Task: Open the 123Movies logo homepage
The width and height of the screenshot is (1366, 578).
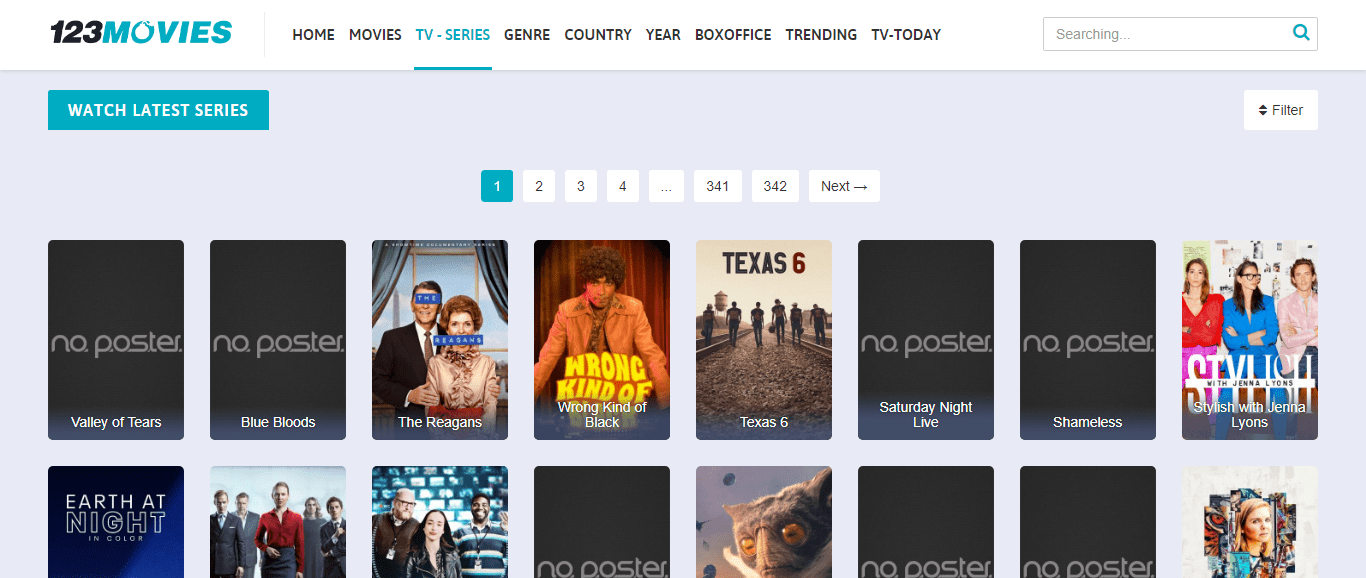Action: point(141,33)
